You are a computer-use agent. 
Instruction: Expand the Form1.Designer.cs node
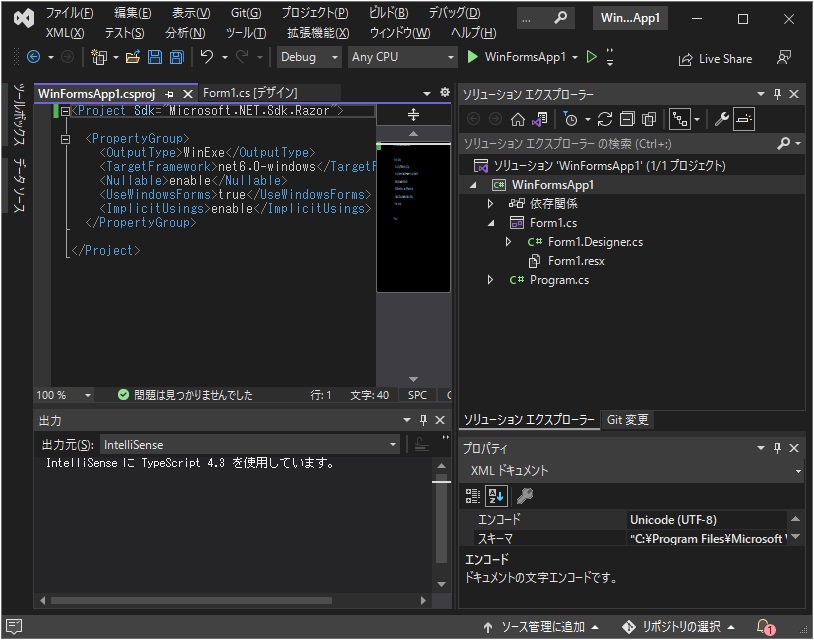point(508,242)
